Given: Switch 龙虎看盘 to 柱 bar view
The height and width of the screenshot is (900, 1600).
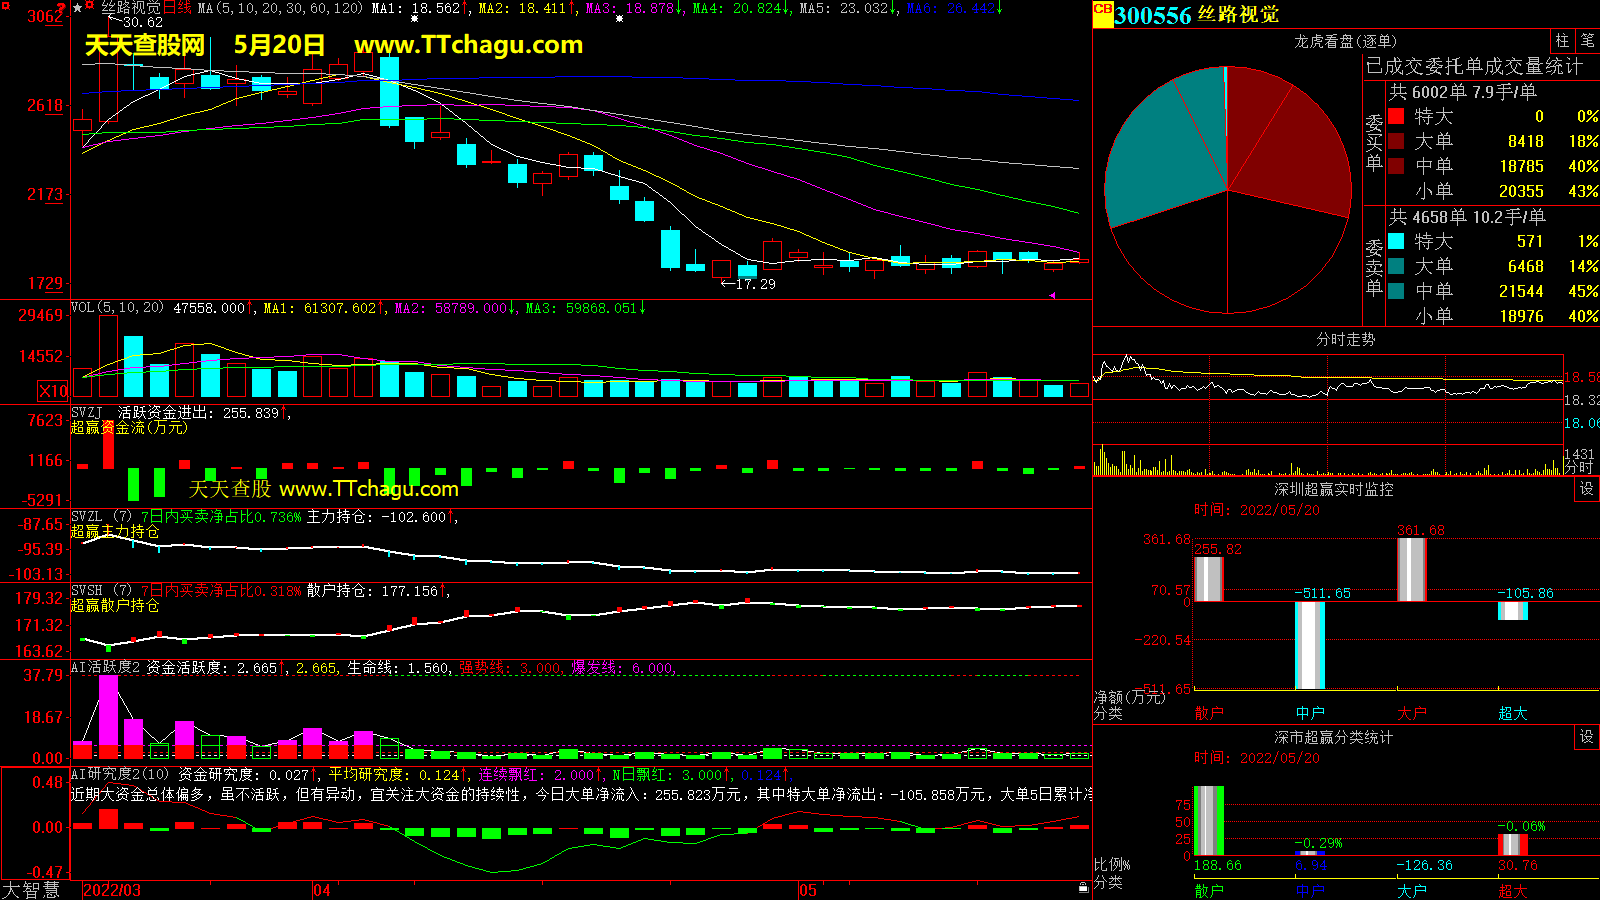Looking at the screenshot, I should tap(1562, 41).
